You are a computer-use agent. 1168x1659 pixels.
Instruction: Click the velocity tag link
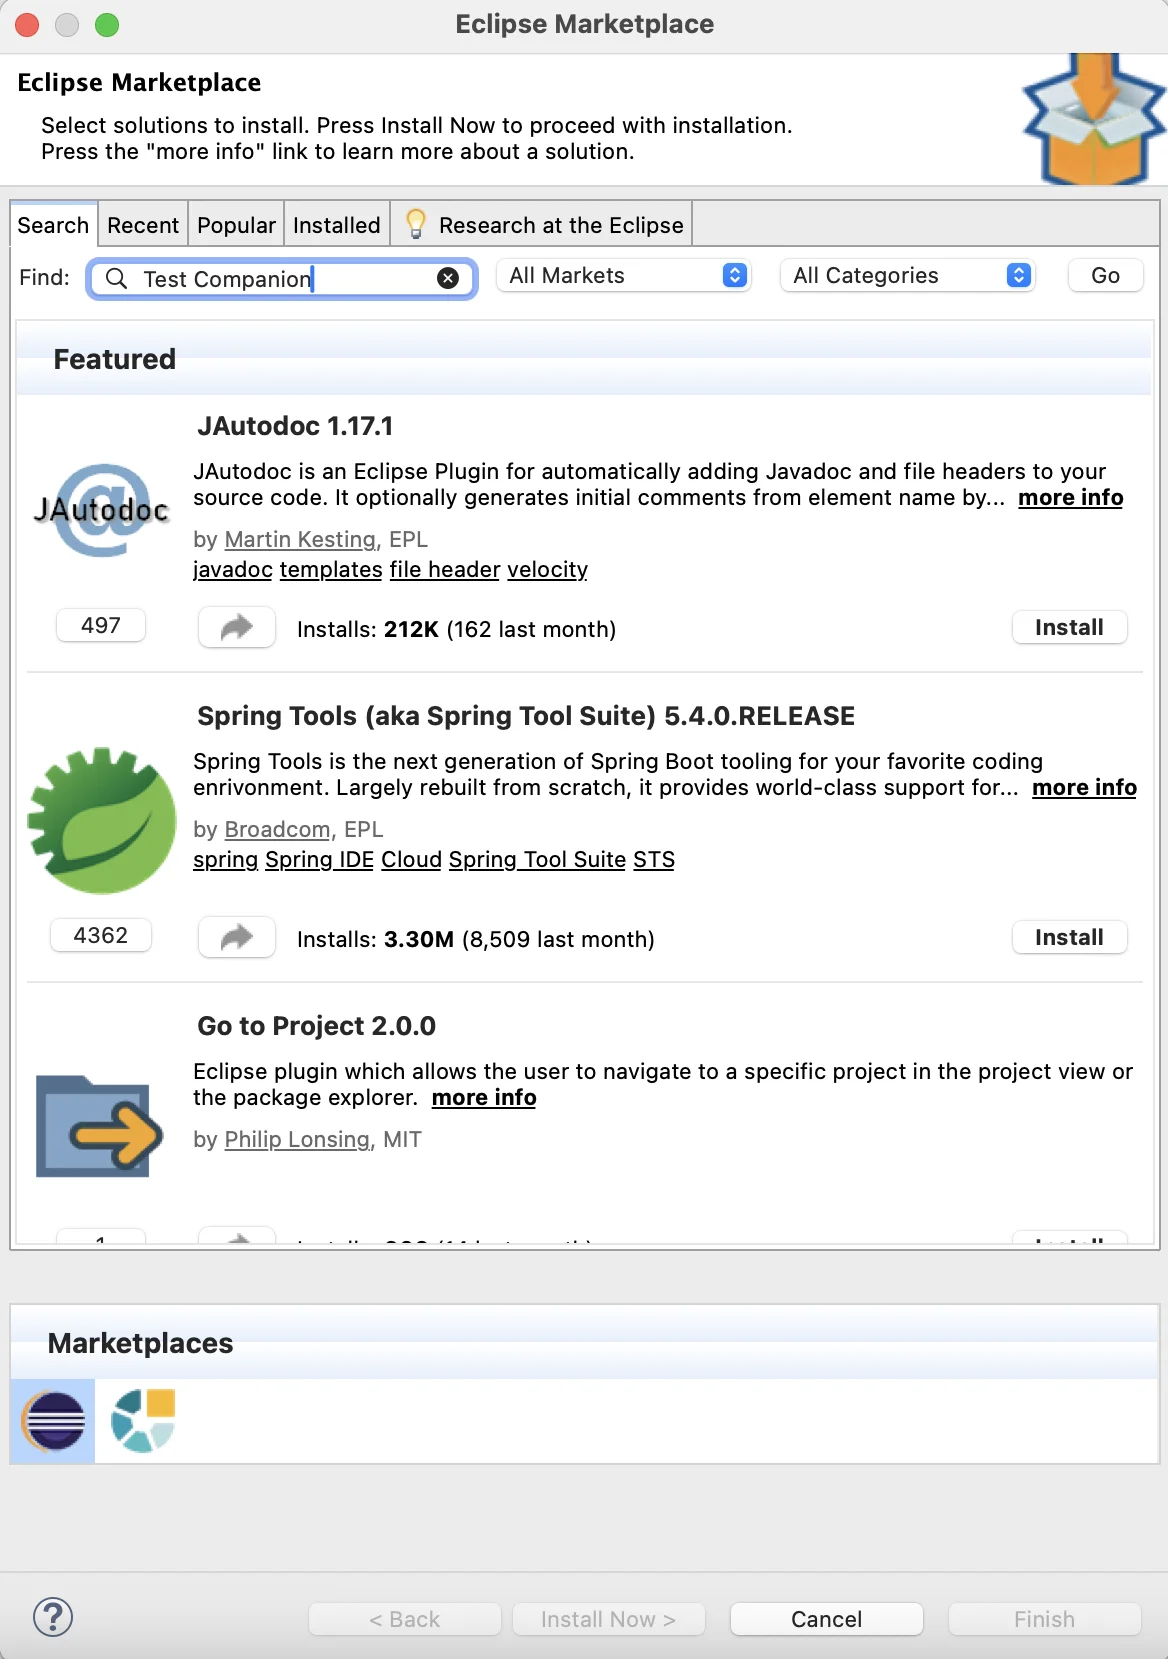547,570
